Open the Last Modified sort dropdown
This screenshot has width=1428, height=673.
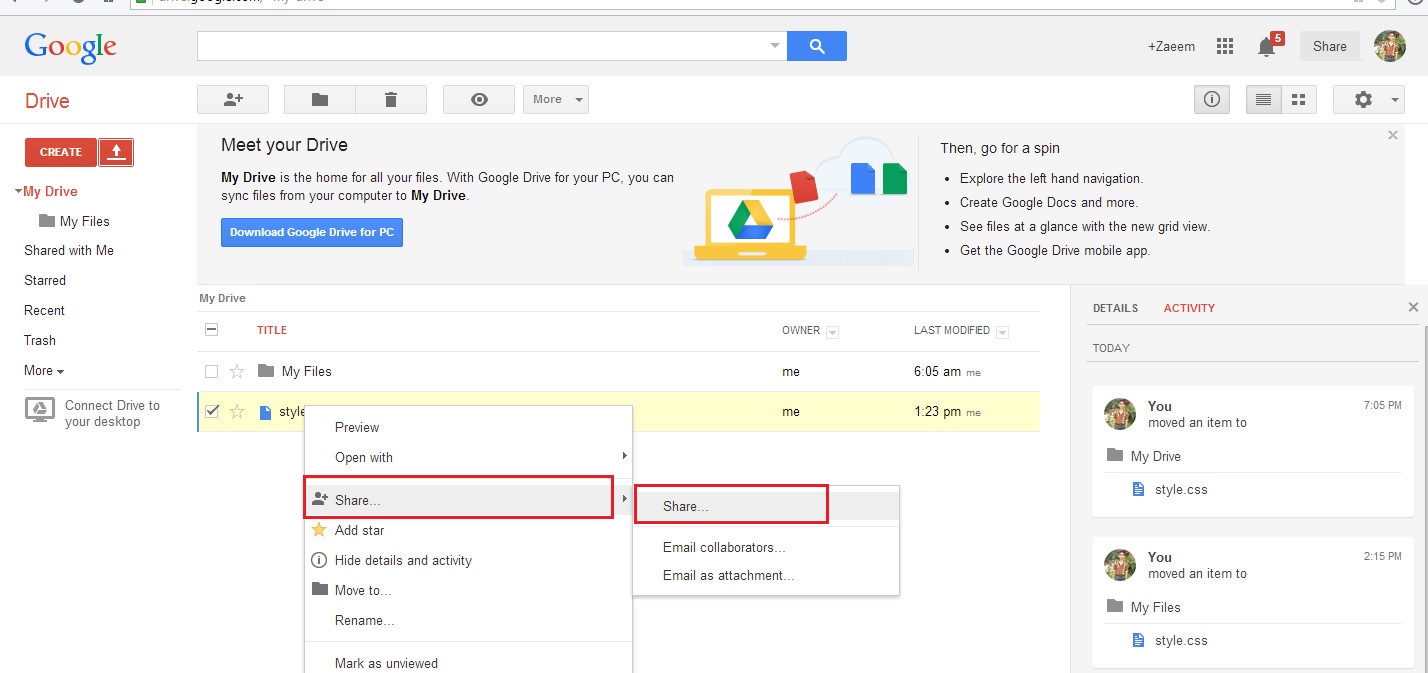coord(1002,332)
